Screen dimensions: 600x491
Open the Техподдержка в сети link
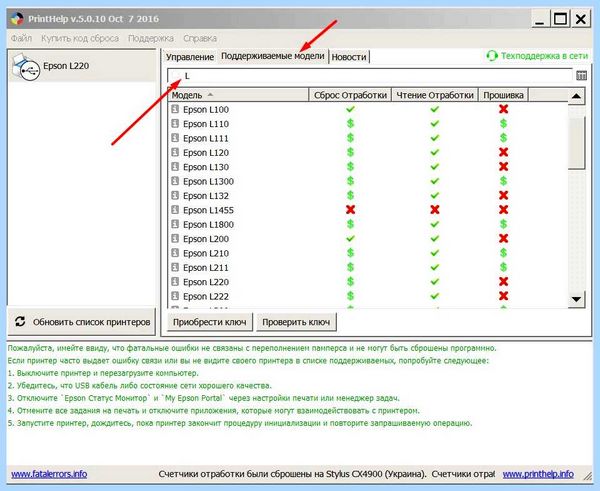click(544, 56)
